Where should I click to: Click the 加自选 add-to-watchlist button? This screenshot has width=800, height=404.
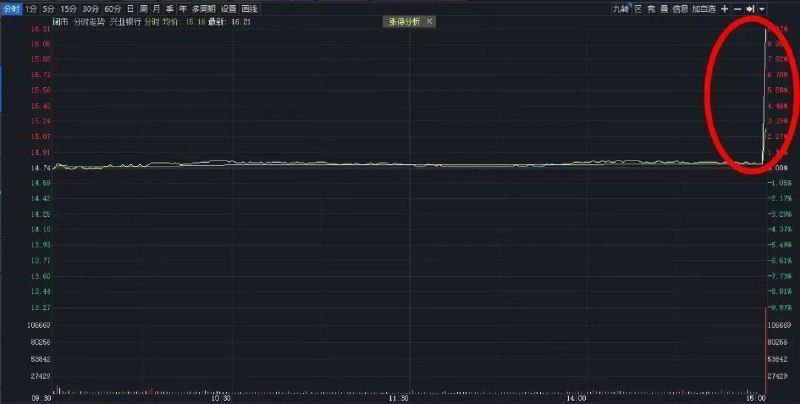[x=703, y=8]
